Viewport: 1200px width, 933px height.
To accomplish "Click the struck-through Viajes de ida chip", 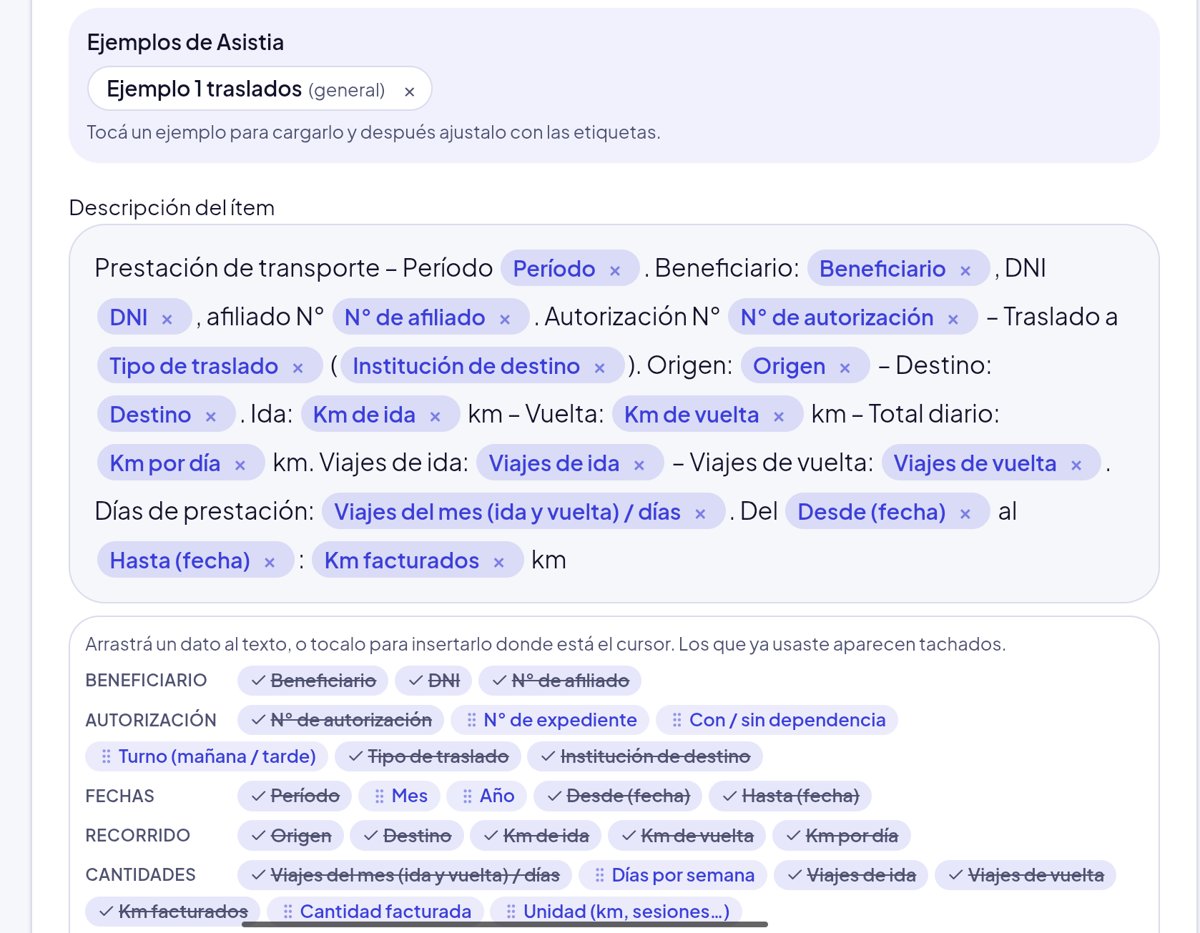I will (851, 875).
